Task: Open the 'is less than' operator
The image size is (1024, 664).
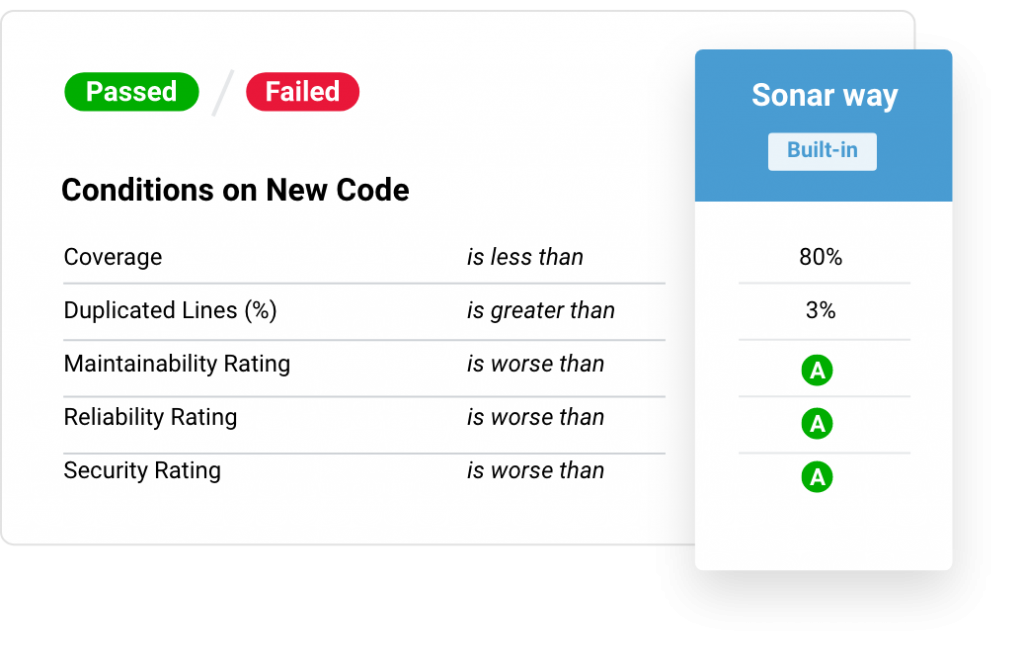Action: click(524, 257)
